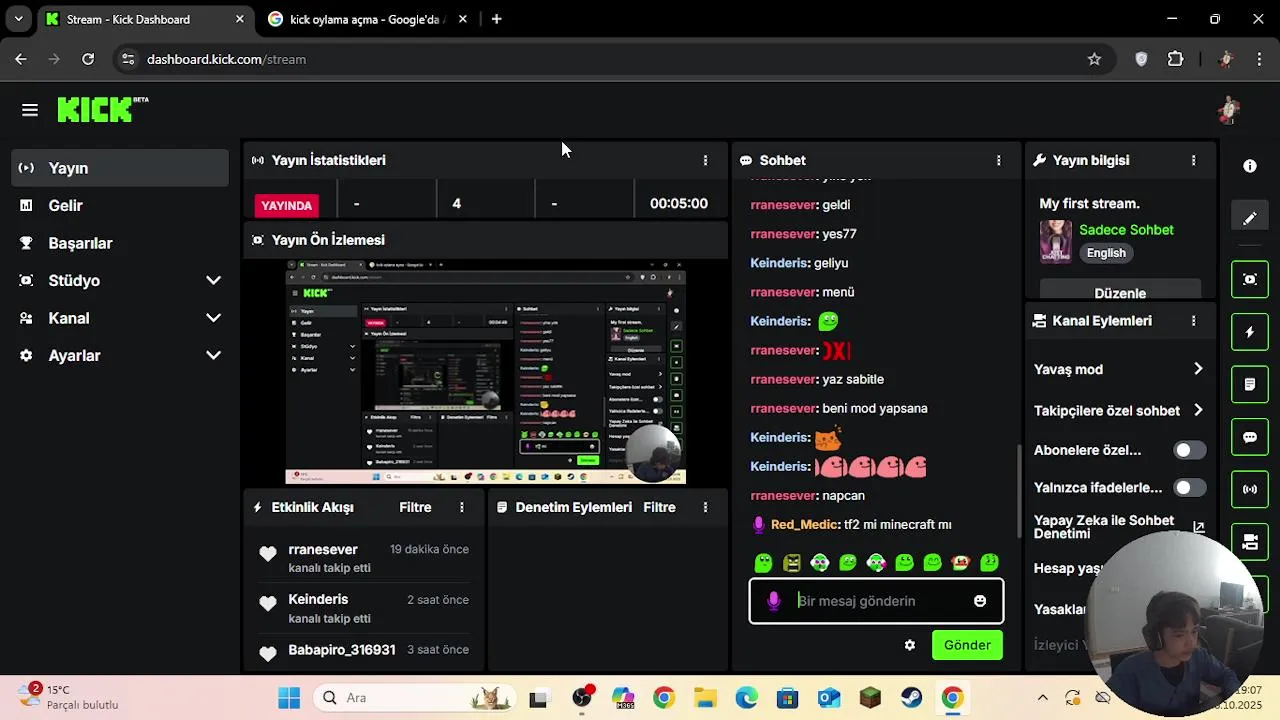Click the English language tag
The height and width of the screenshot is (720, 1280).
click(x=1106, y=253)
